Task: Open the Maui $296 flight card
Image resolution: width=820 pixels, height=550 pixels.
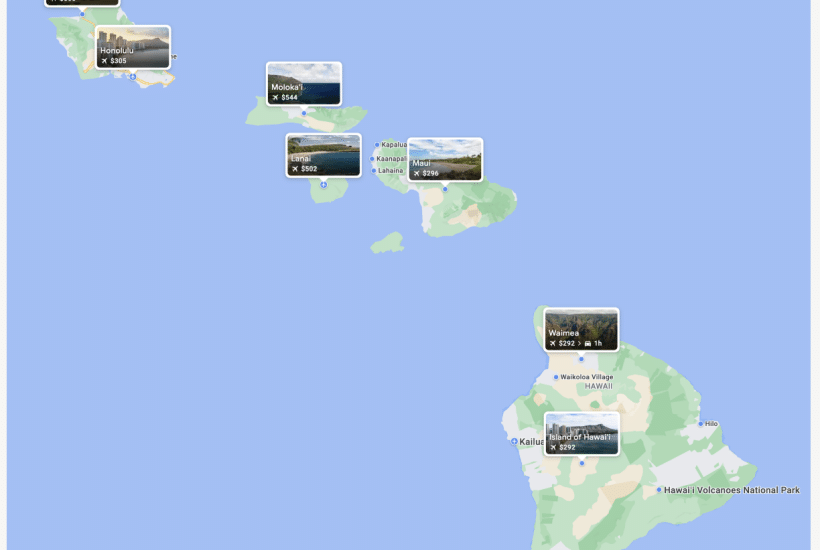Action: (445, 159)
